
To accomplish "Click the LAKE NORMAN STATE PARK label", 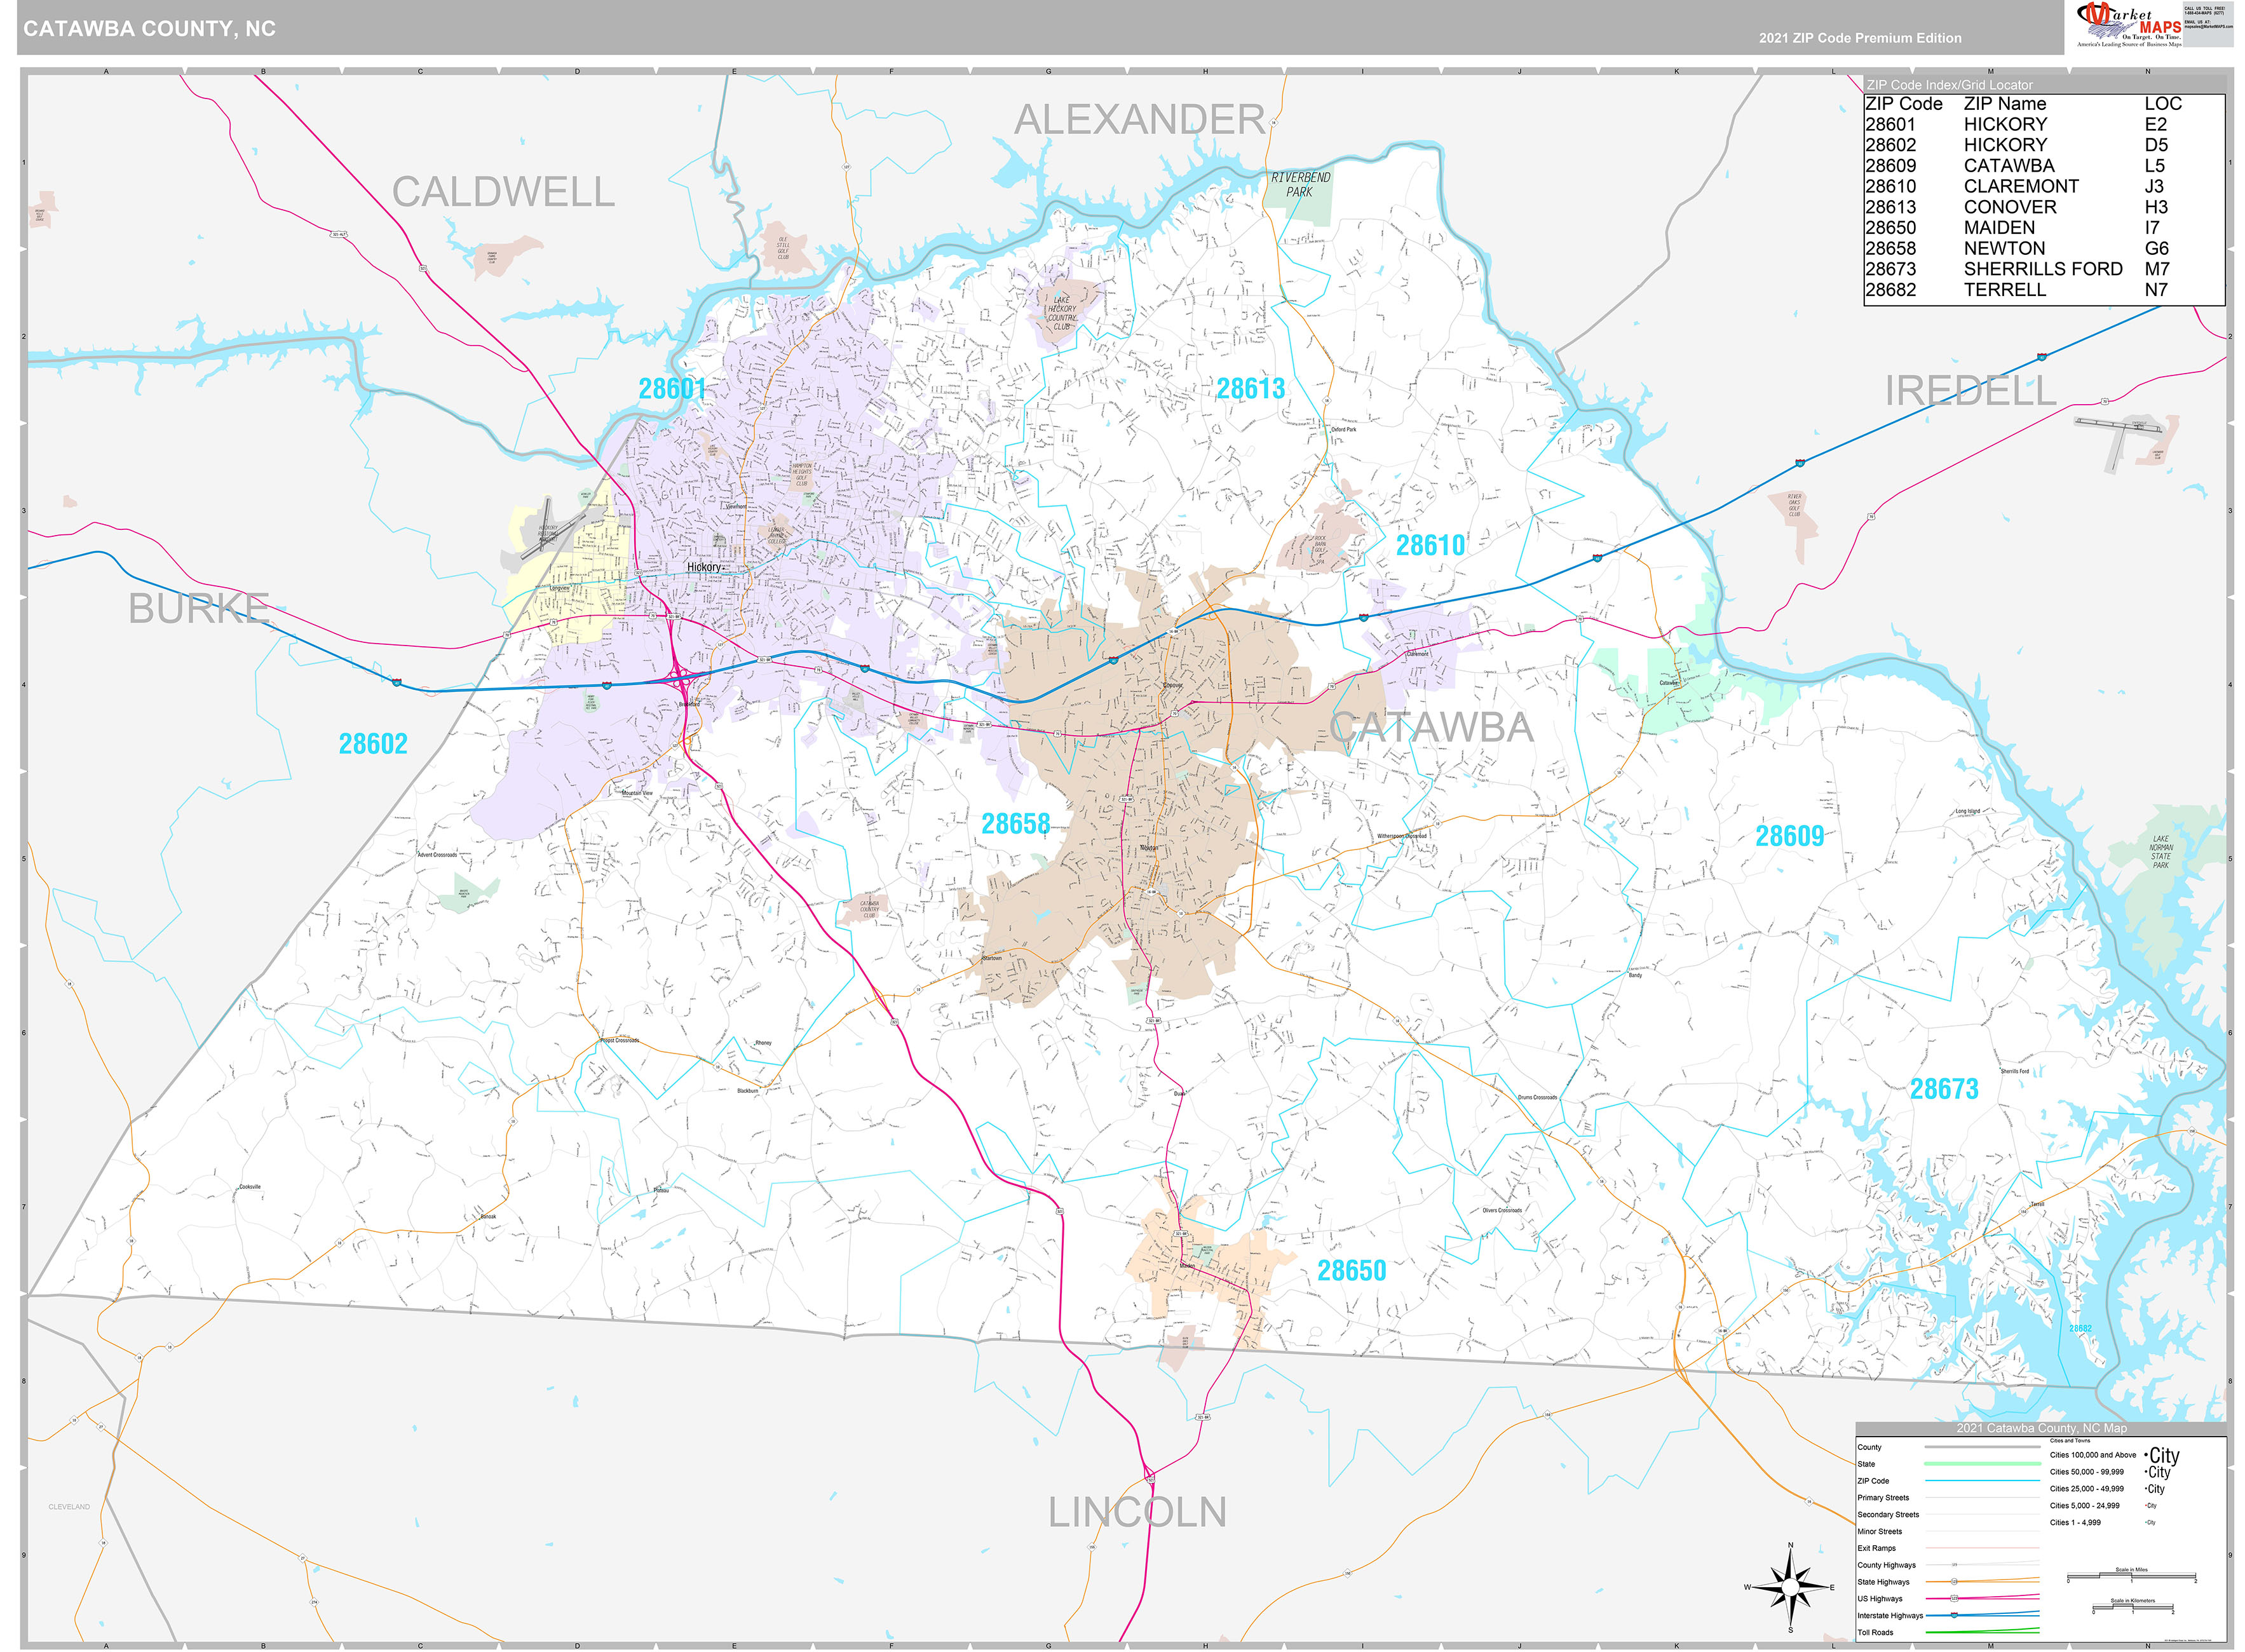I will coord(2160,852).
